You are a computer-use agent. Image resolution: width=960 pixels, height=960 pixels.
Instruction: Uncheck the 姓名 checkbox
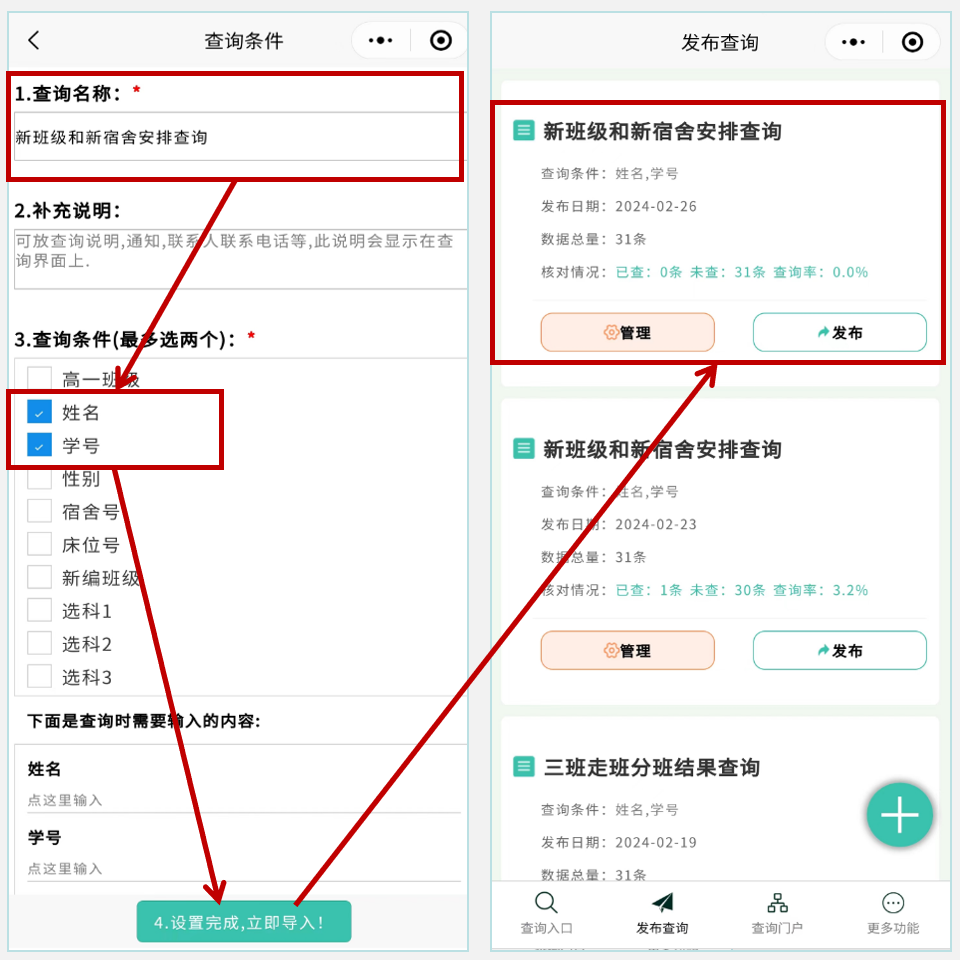click(39, 412)
